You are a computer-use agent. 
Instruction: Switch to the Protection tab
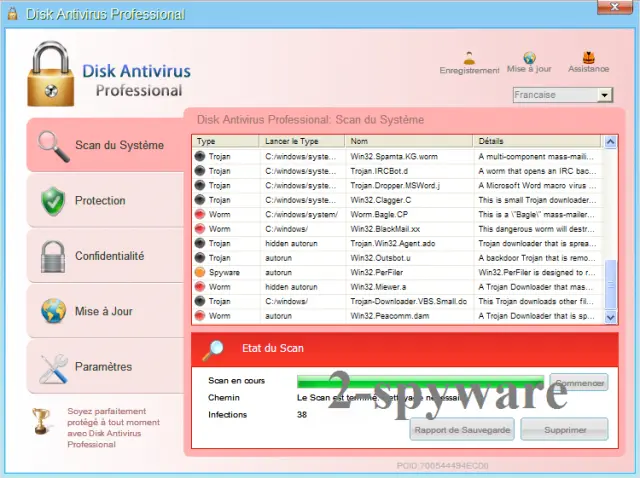pyautogui.click(x=105, y=201)
